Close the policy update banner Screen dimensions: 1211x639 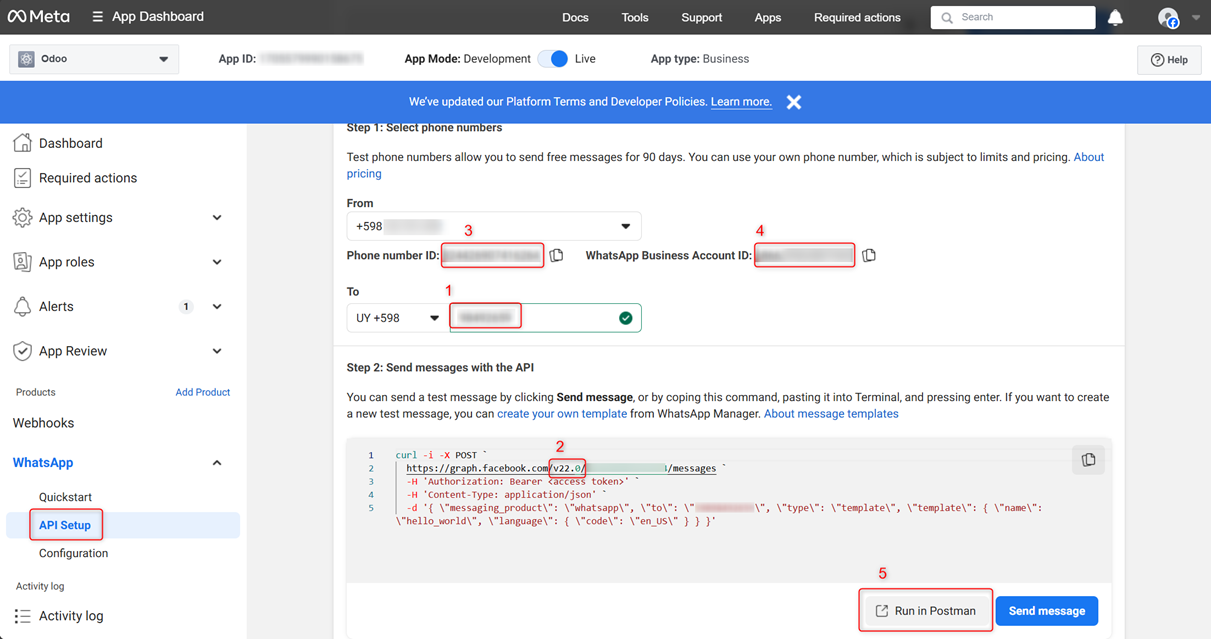[x=793, y=102]
